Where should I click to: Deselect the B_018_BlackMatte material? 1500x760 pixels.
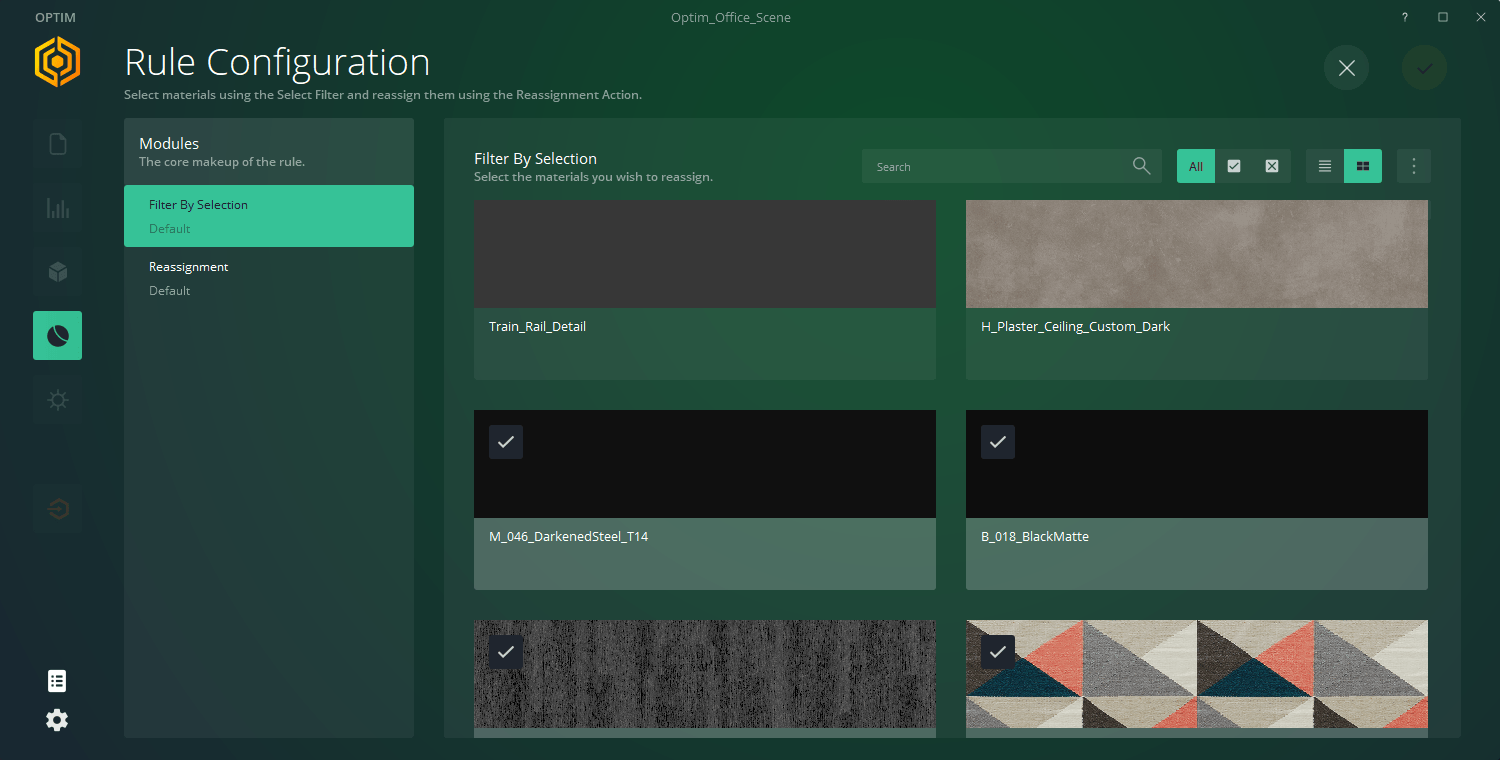[x=997, y=441]
